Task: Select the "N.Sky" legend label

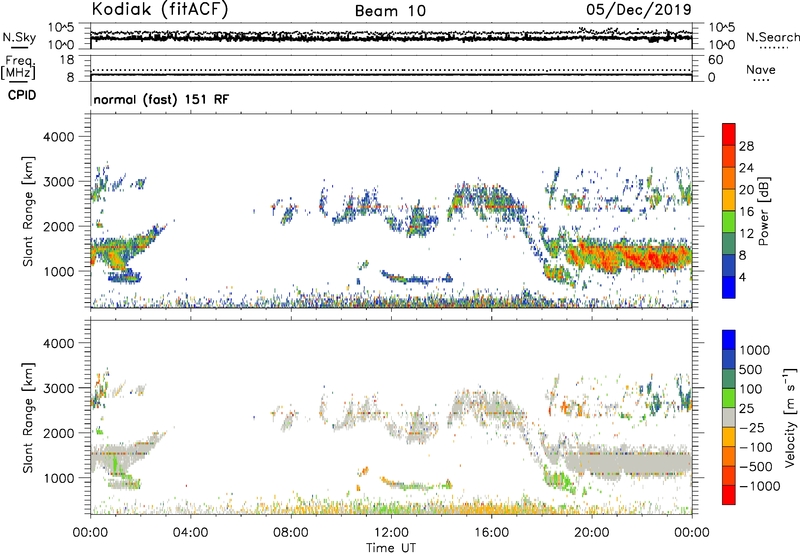Action: click(x=19, y=37)
